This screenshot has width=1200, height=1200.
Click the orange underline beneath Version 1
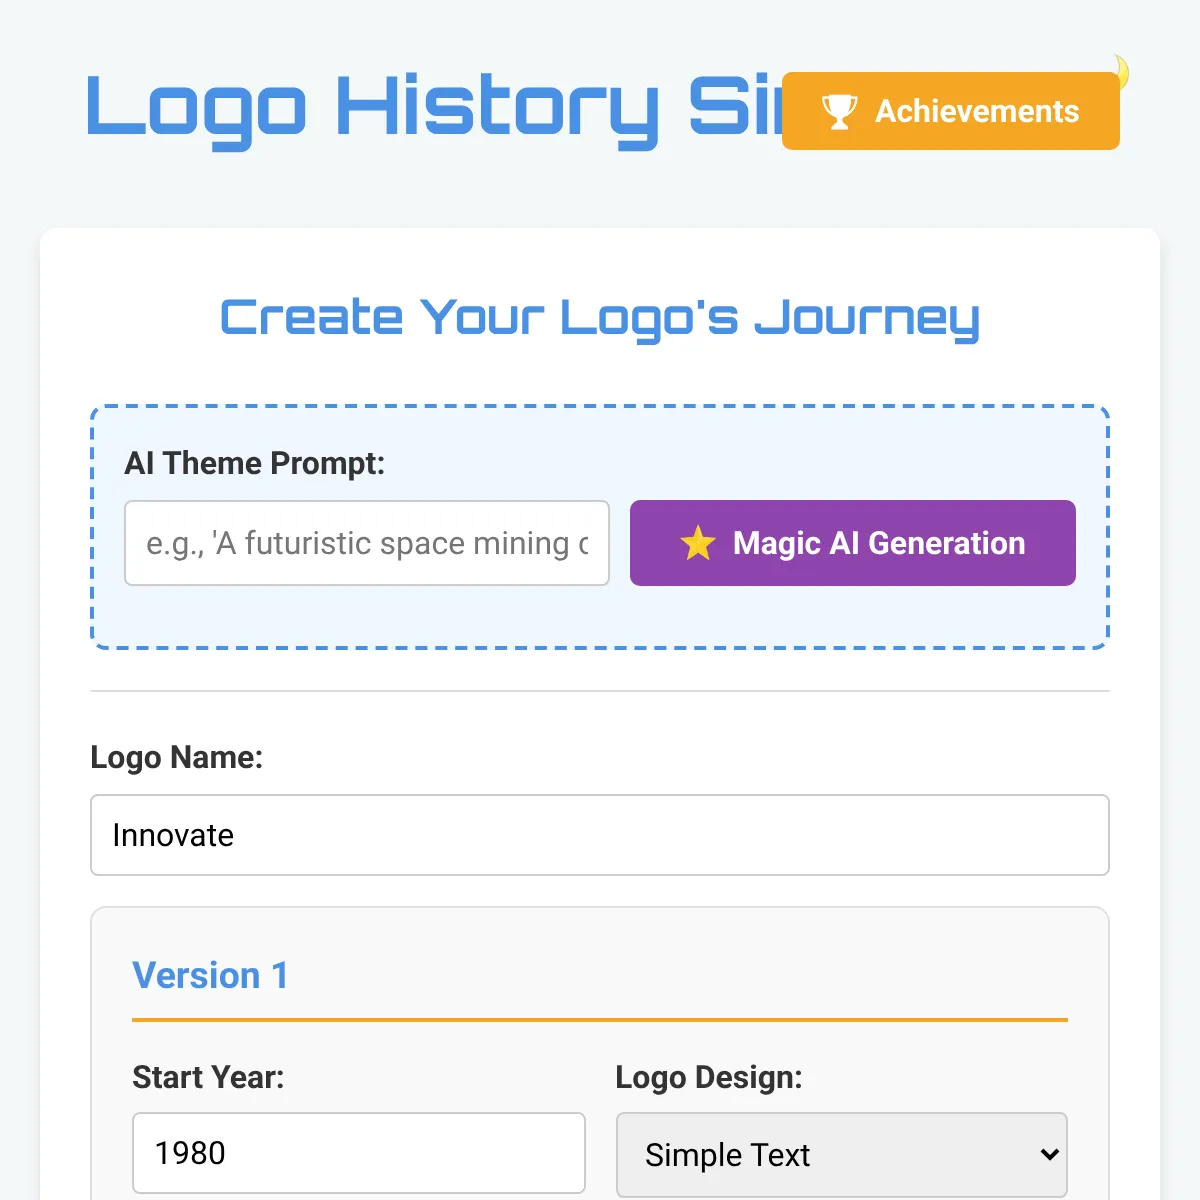pos(600,1020)
